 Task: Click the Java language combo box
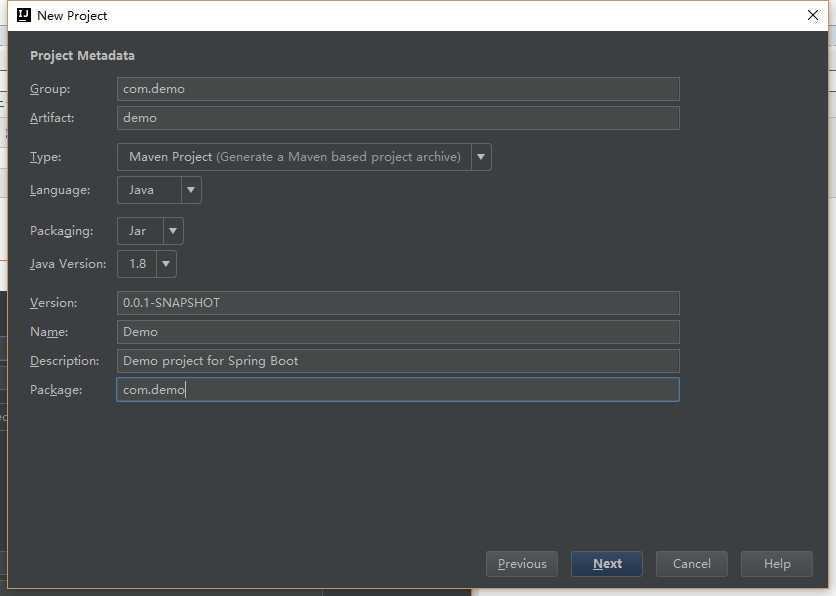pos(149,190)
